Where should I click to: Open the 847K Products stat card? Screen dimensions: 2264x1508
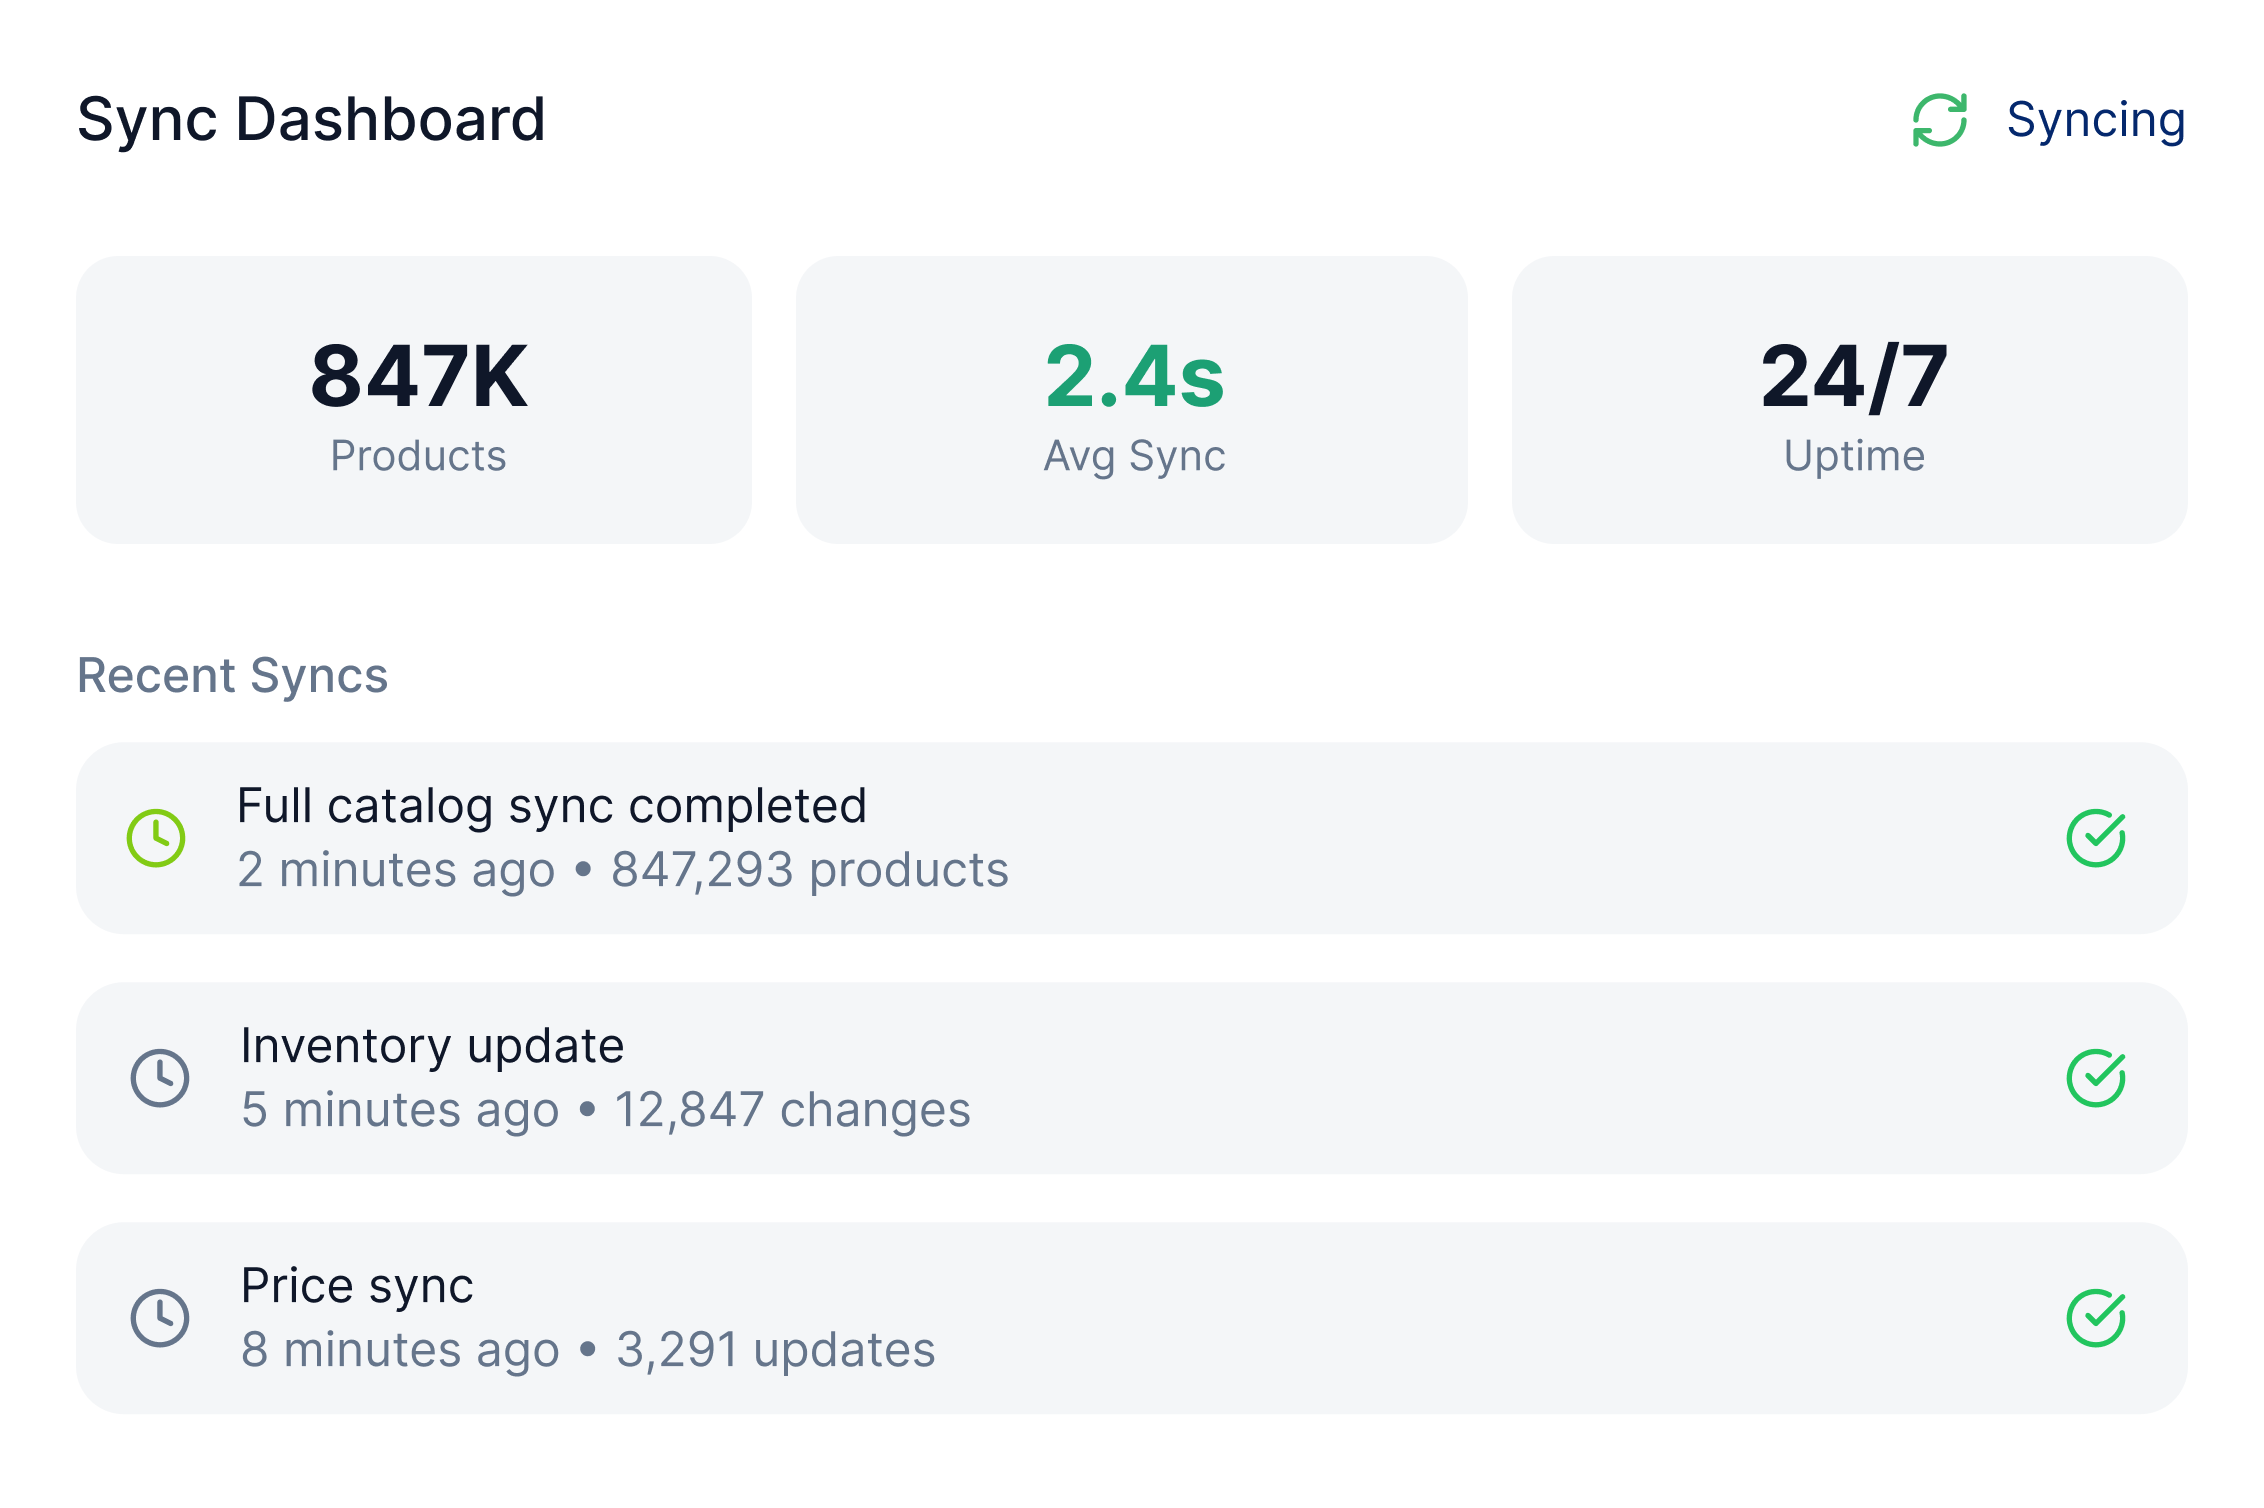click(x=414, y=400)
